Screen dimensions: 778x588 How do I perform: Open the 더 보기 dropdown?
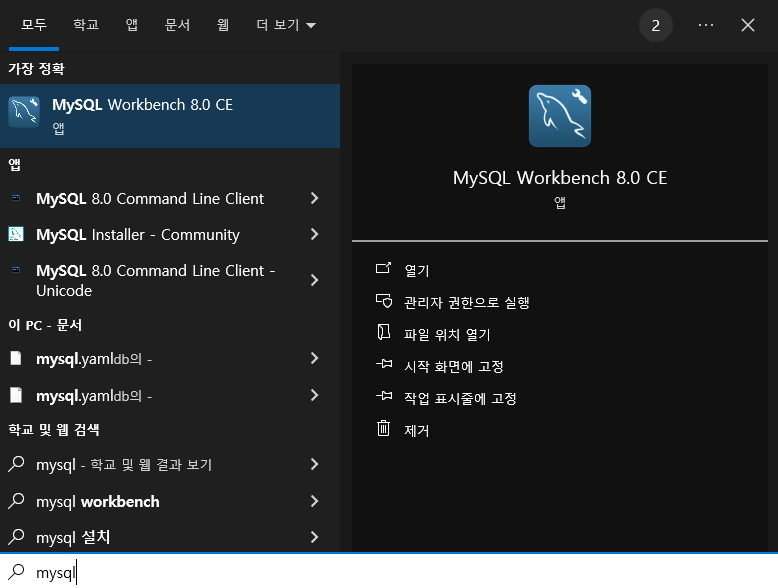click(x=286, y=25)
